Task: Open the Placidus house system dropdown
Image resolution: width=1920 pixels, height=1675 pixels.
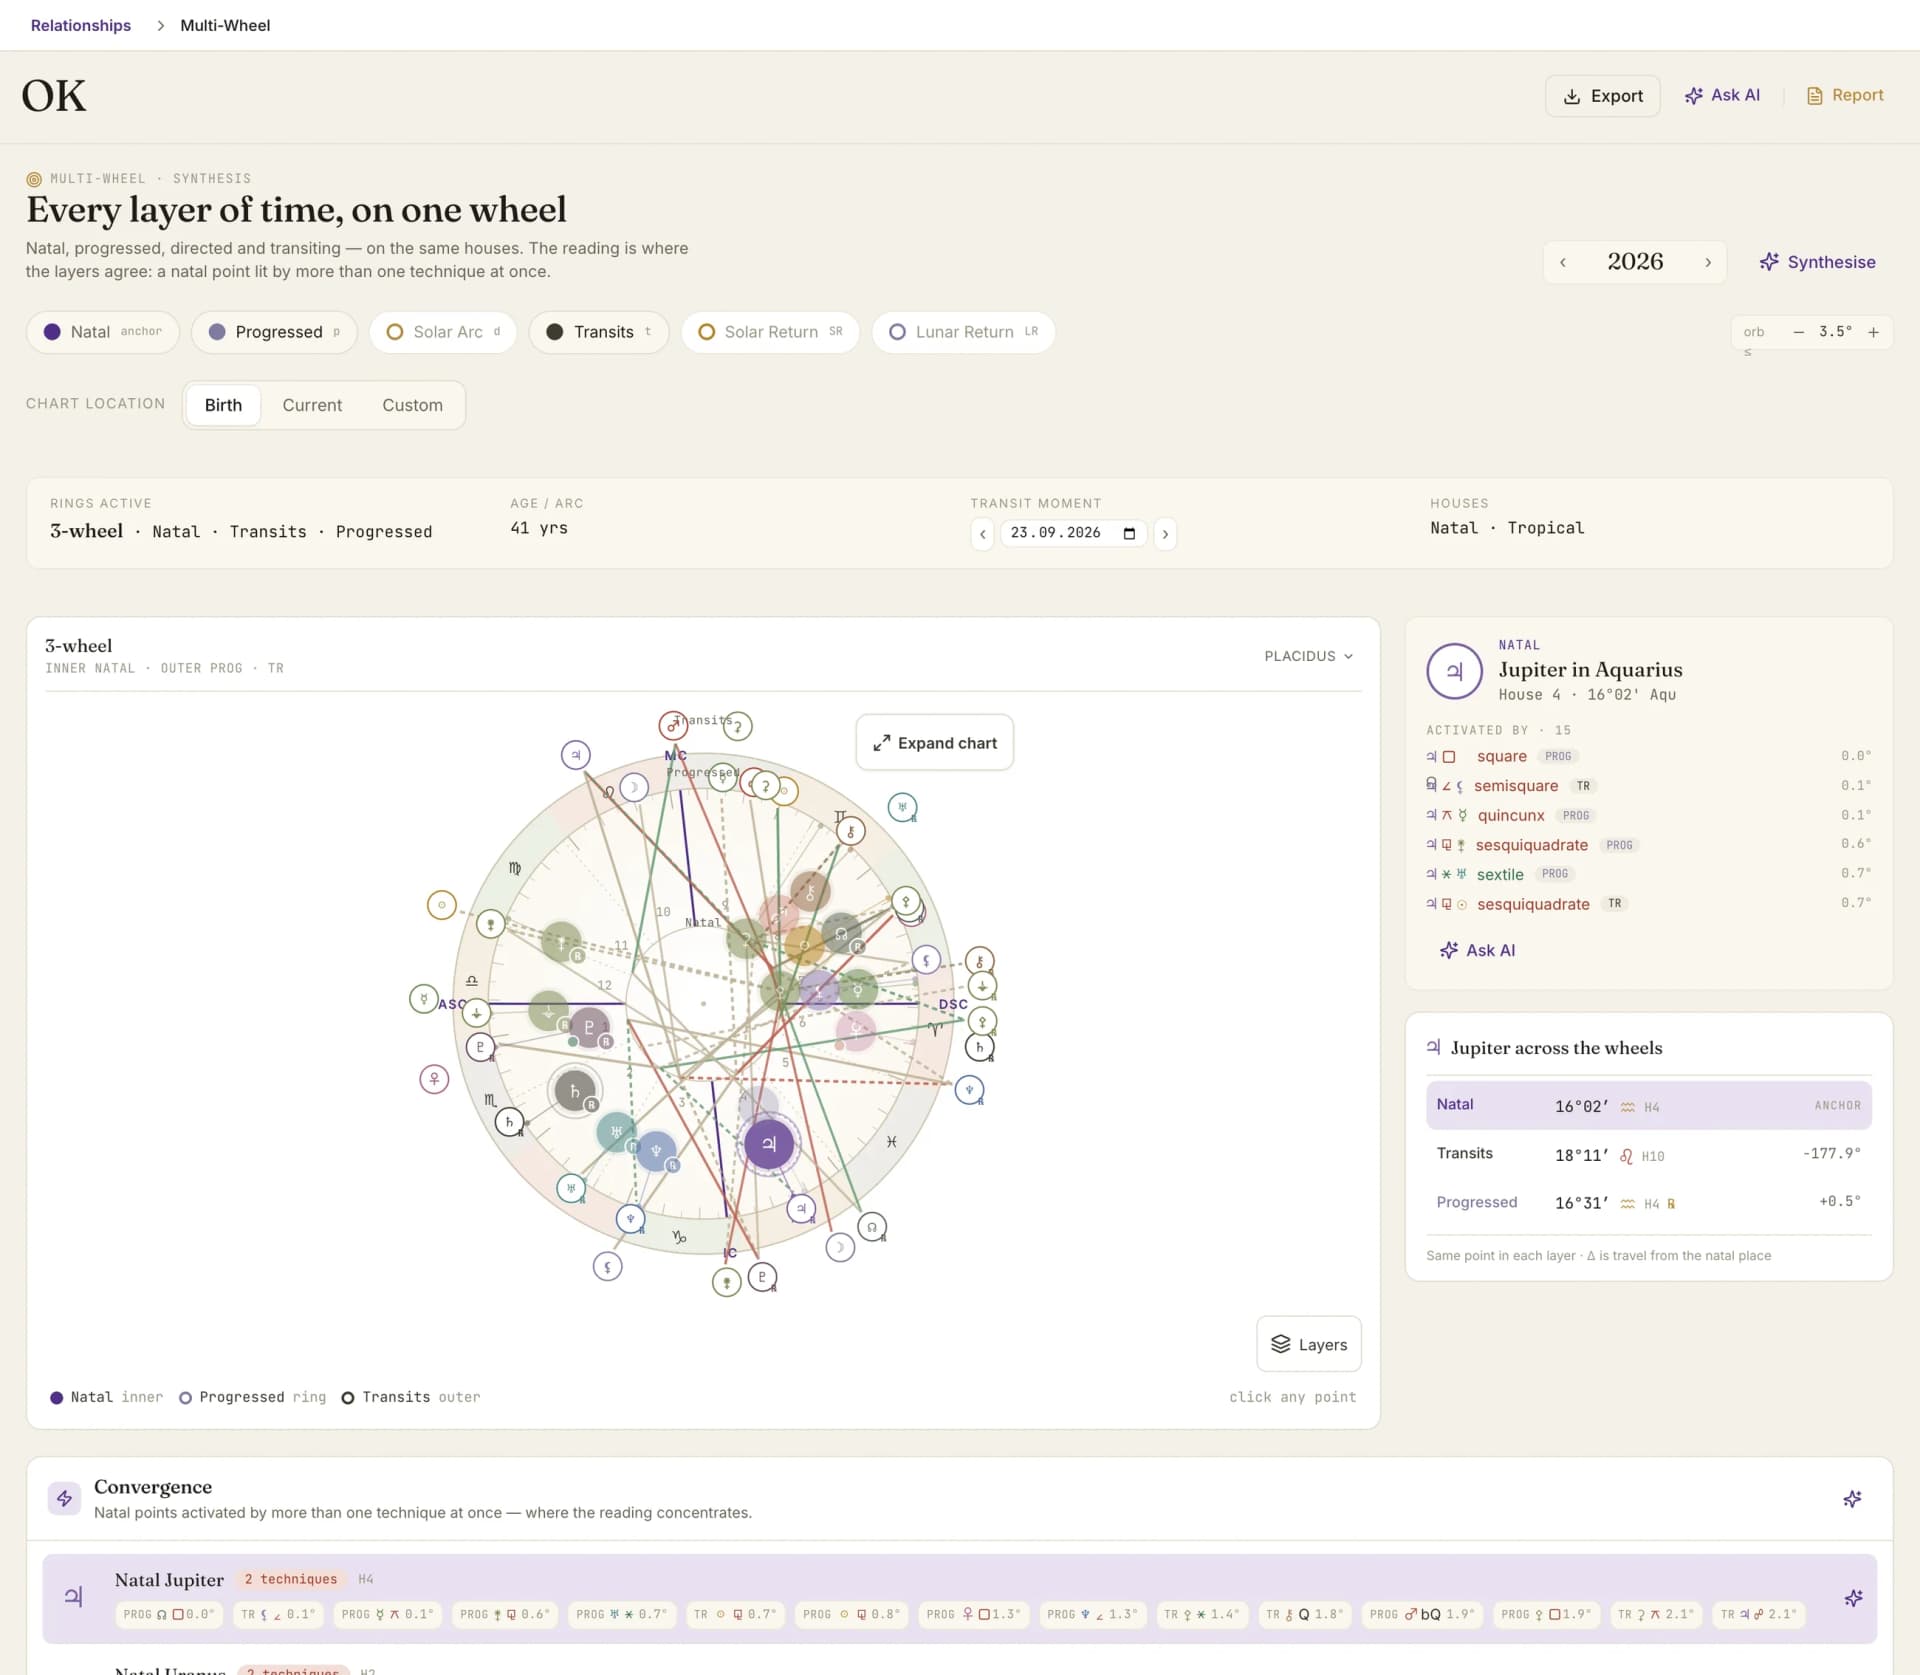Action: [x=1308, y=656]
